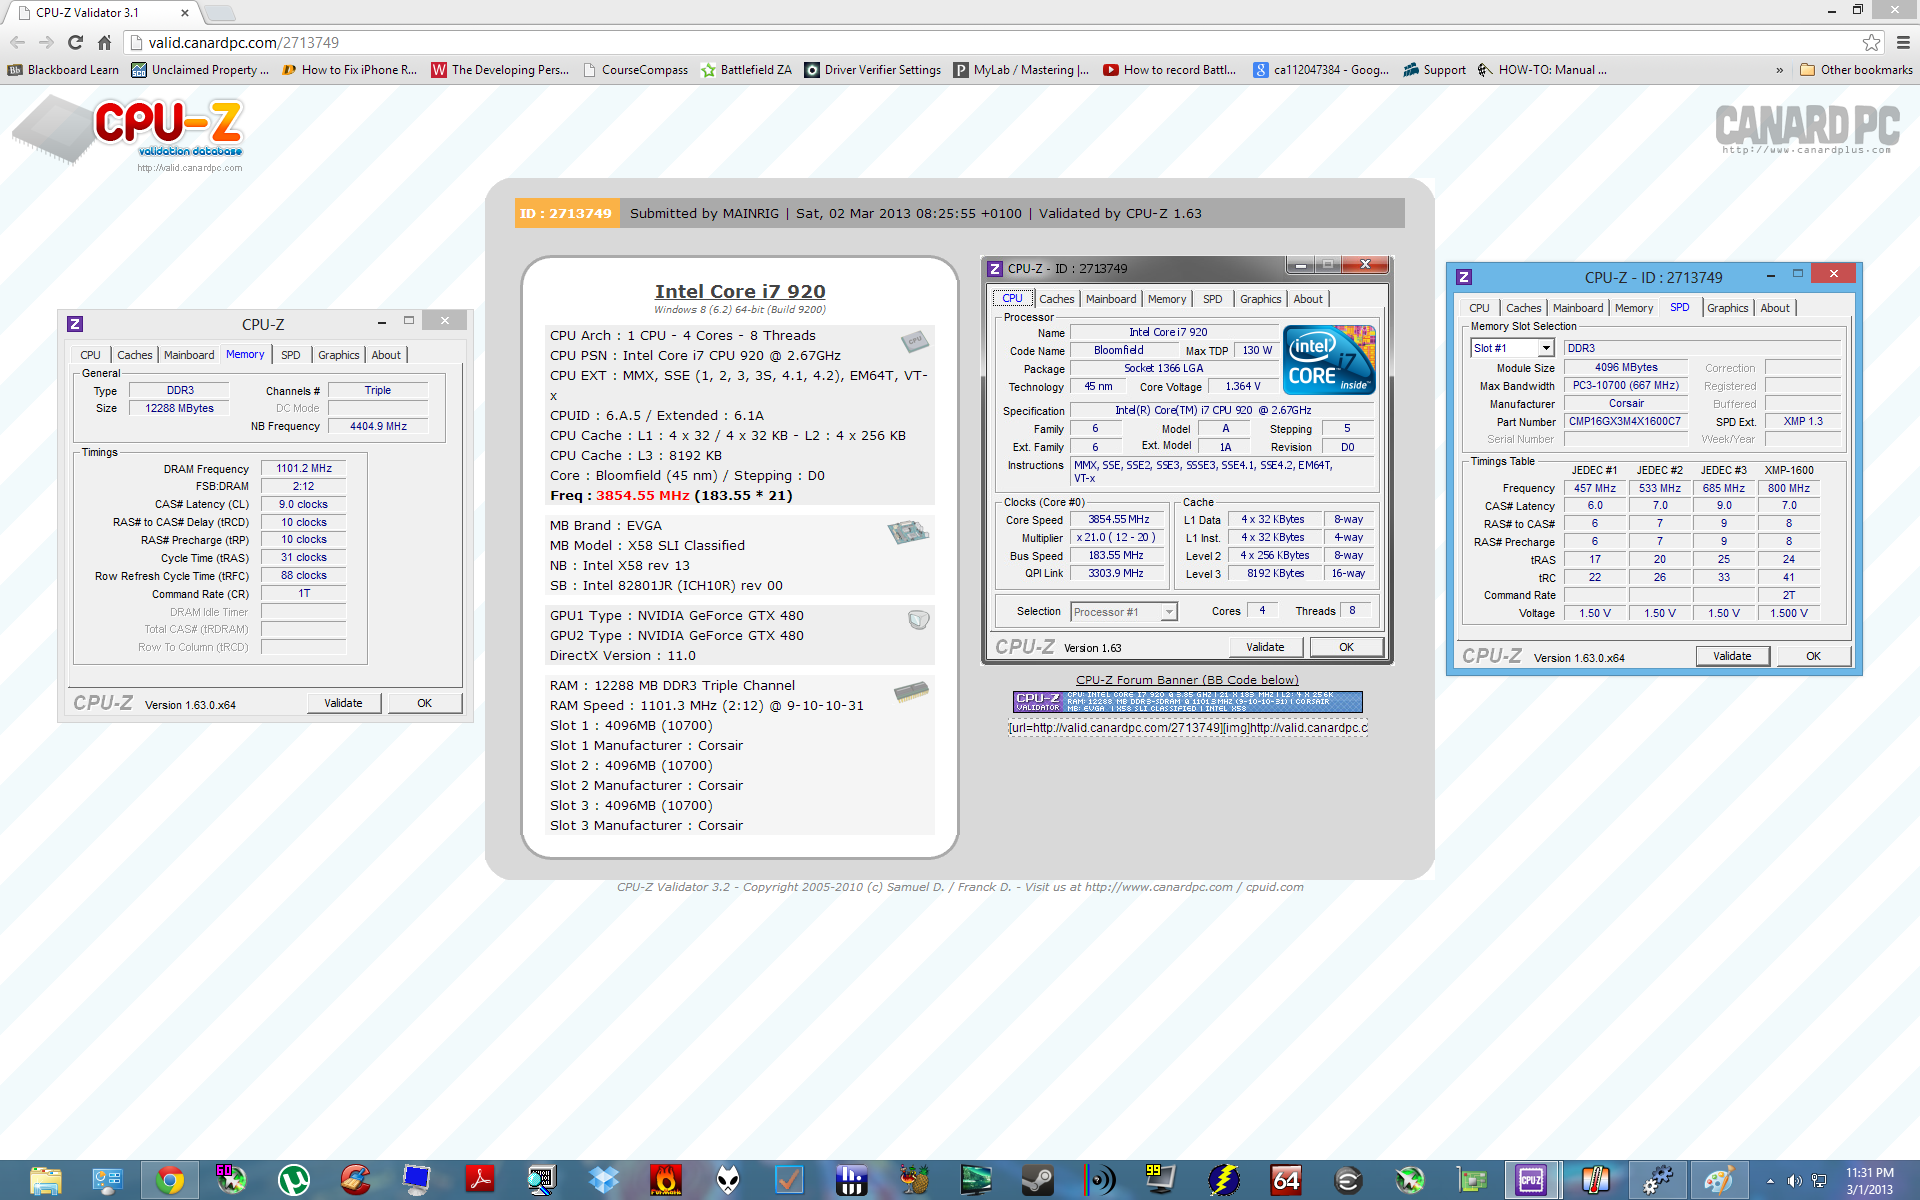Open Adobe Reader from the taskbar
The height and width of the screenshot is (1200, 1920).
point(479,1180)
